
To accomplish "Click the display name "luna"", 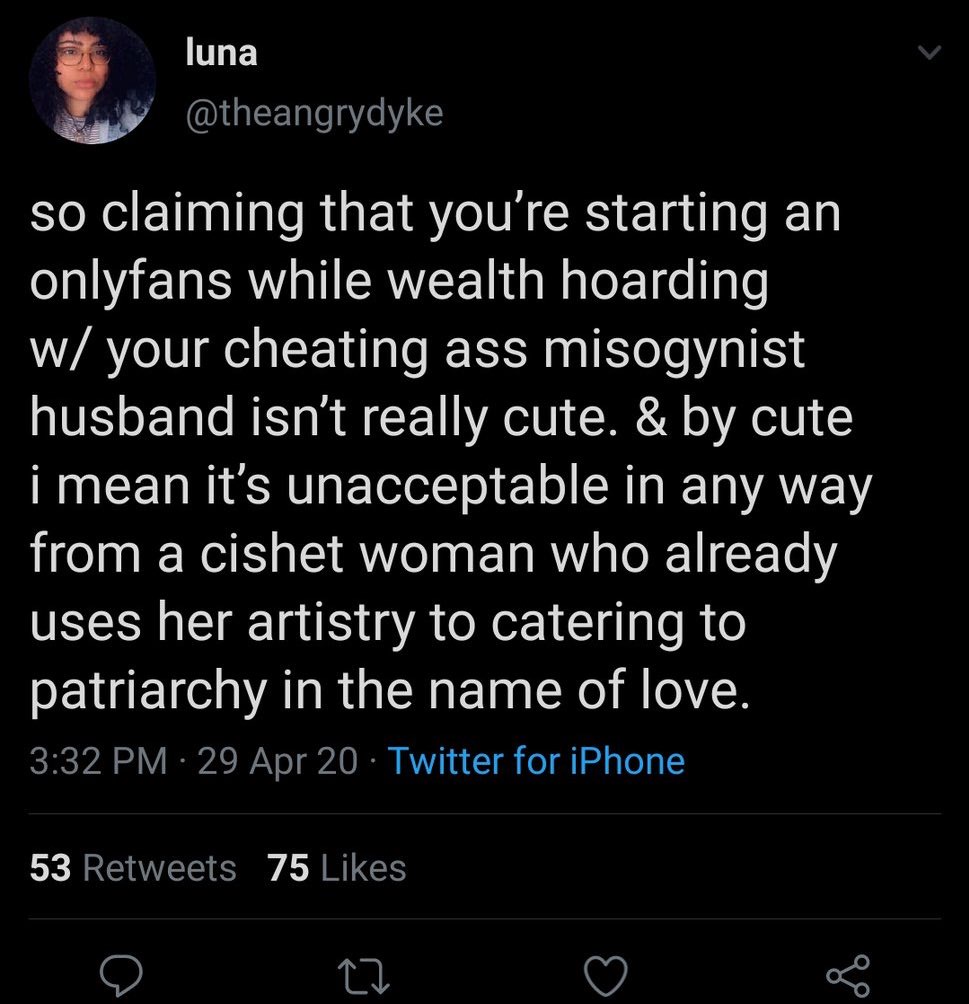I will [222, 53].
